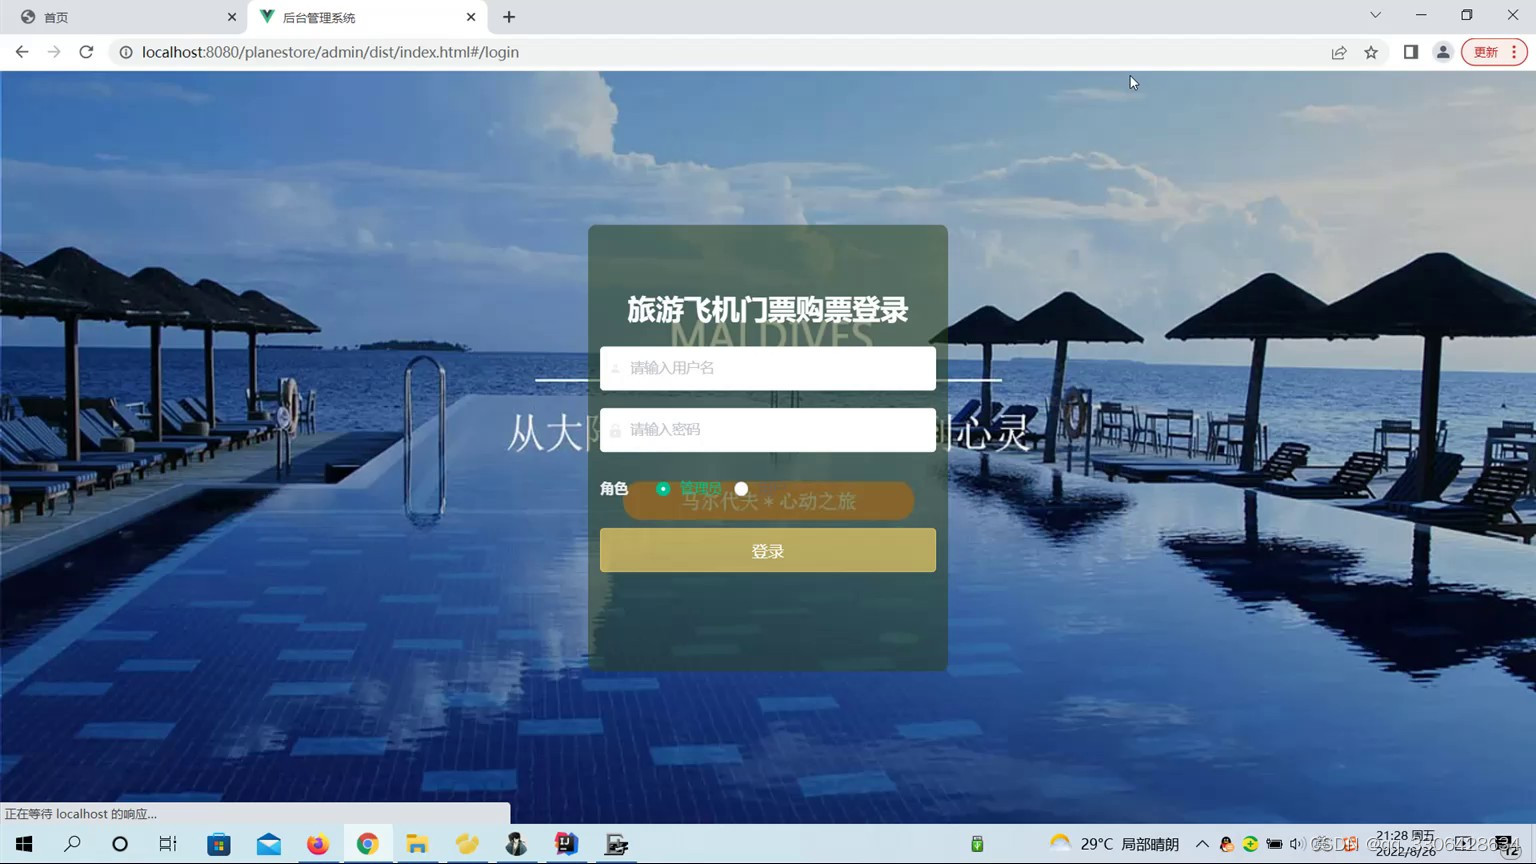Select the second unselected role radio button

[x=741, y=489]
